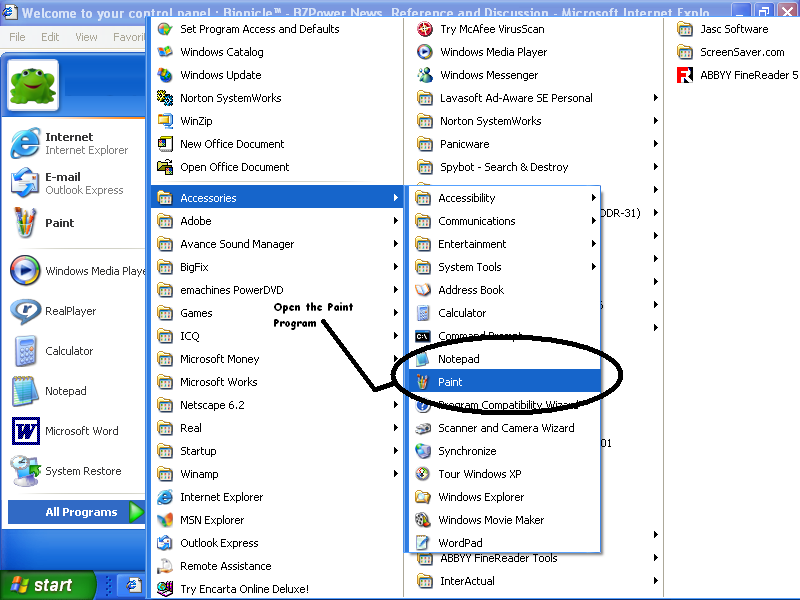This screenshot has width=800, height=600.
Task: Open WordPad from the Accessories list
Action: 504,542
